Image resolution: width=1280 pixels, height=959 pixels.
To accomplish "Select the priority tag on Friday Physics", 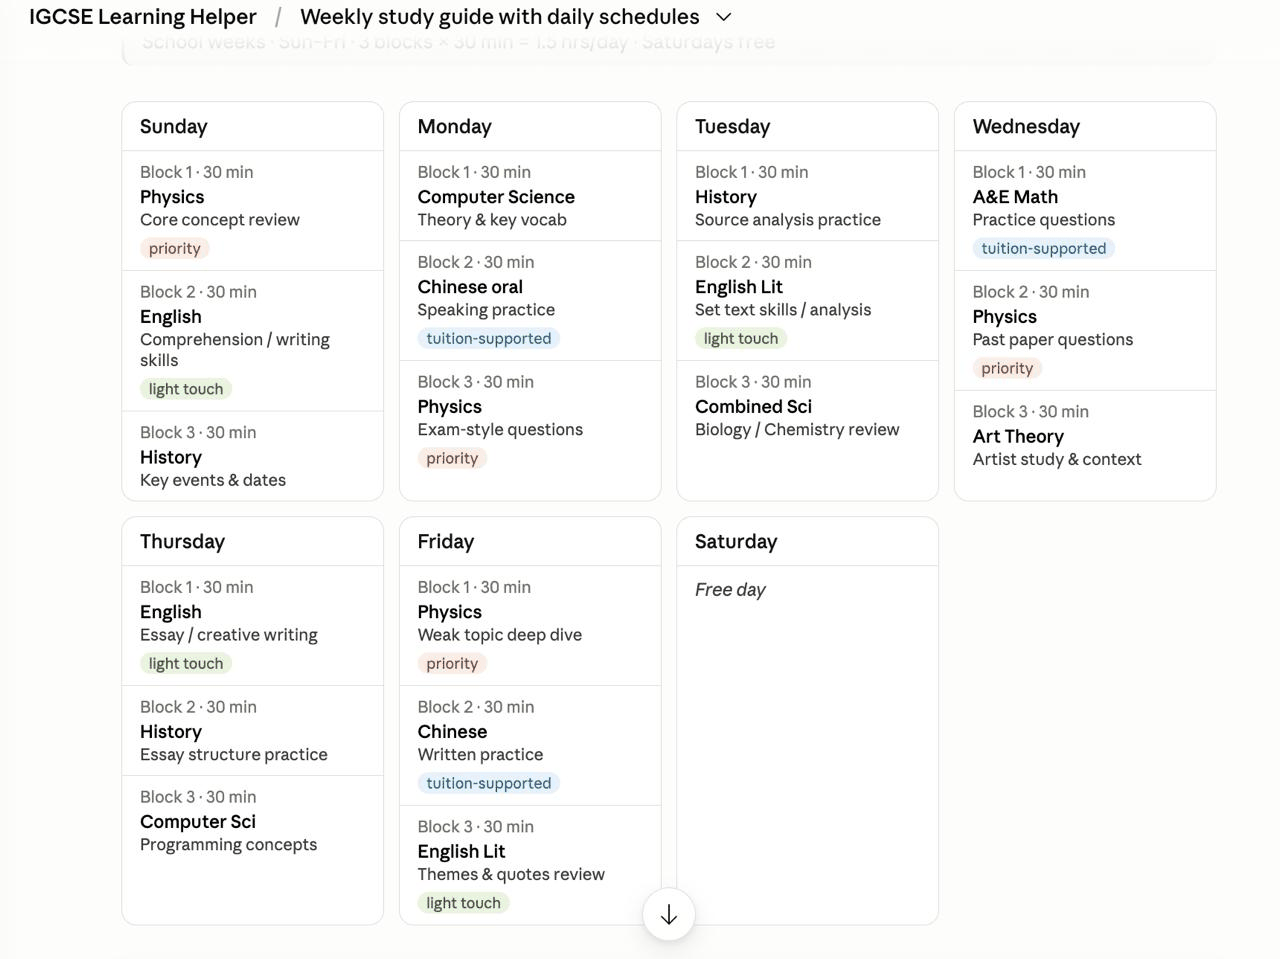I will [x=452, y=663].
